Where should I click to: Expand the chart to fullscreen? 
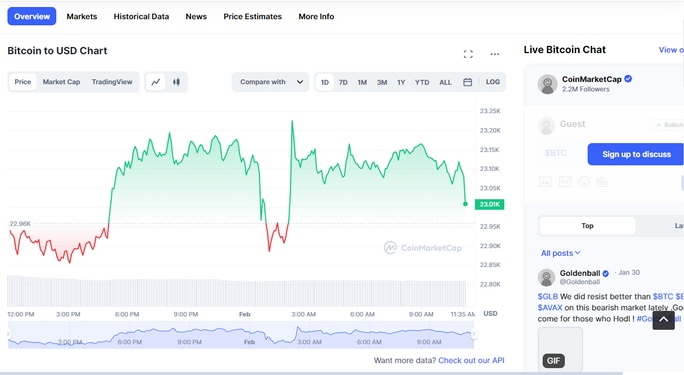[x=468, y=54]
